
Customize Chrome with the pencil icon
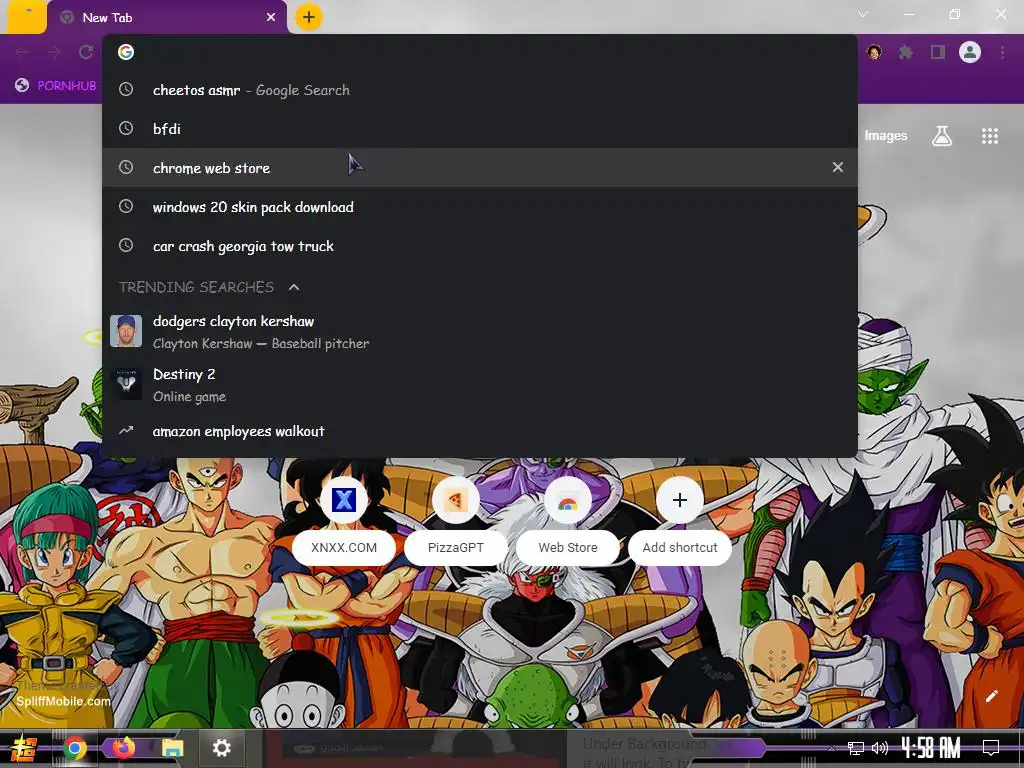tap(991, 696)
